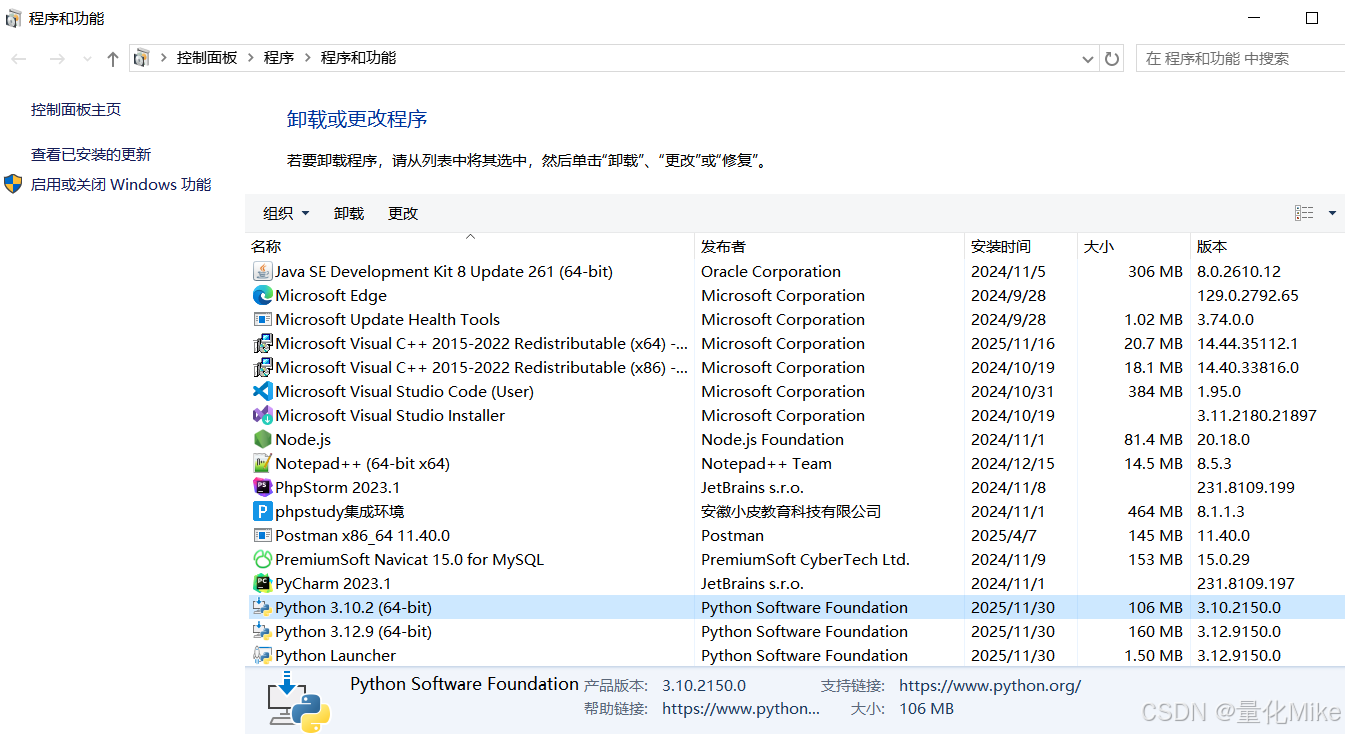Select the Microsoft Edge row name
The width and height of the screenshot is (1345, 734).
[331, 295]
